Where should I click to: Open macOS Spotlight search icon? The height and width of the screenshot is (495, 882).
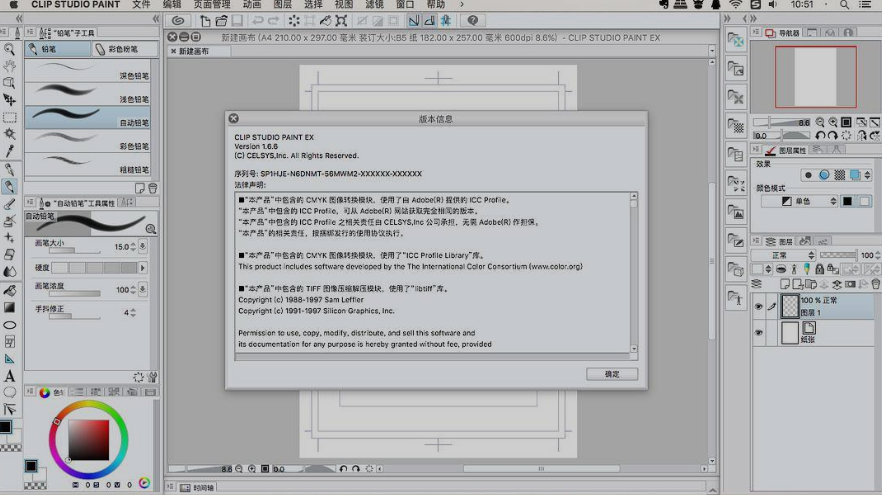tap(844, 4)
